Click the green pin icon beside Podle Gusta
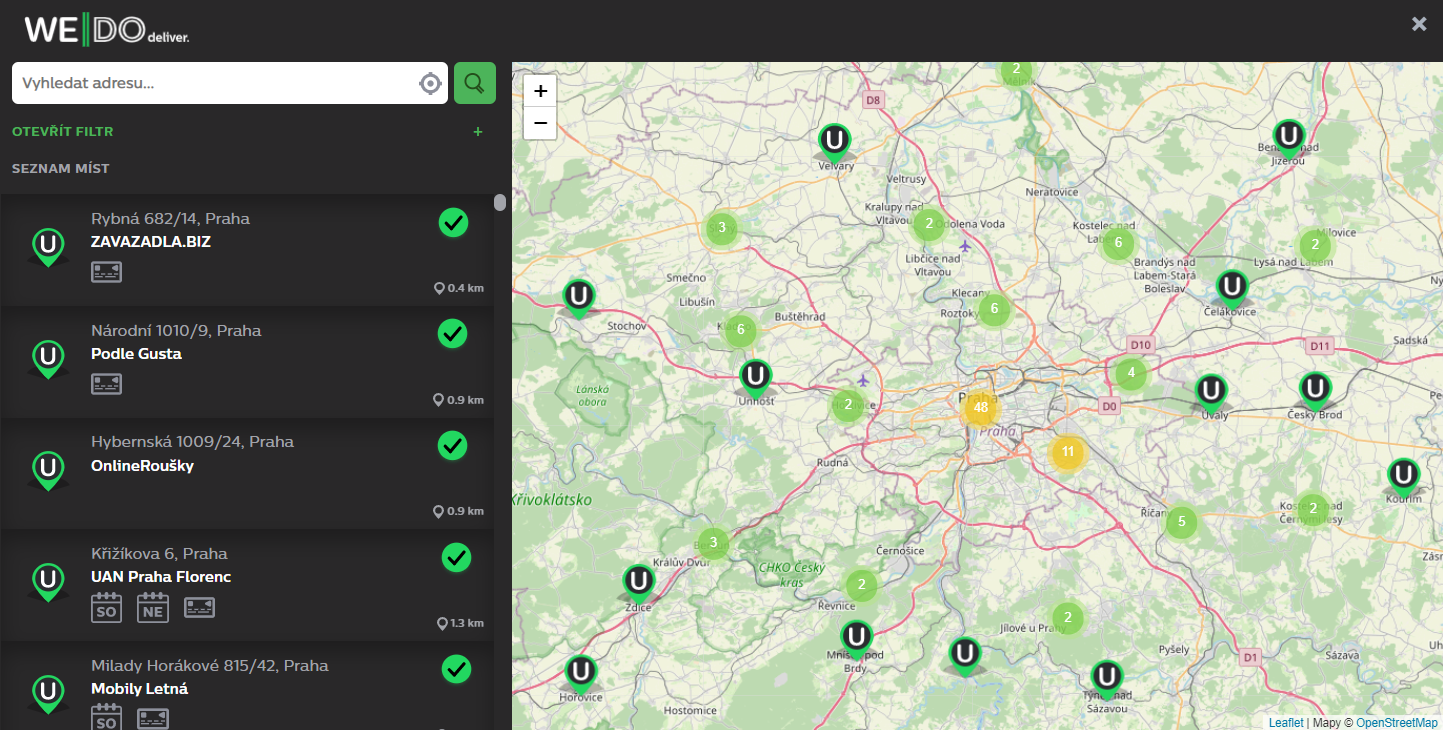Image resolution: width=1443 pixels, height=730 pixels. pos(48,358)
